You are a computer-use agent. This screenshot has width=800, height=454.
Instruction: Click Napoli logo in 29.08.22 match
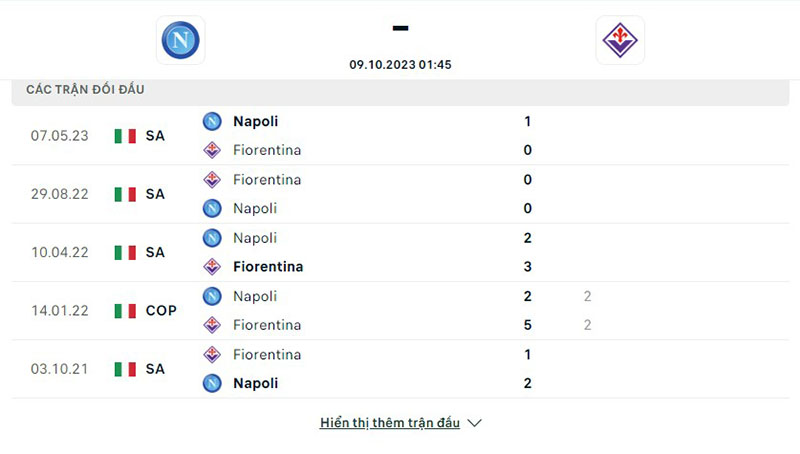[212, 209]
